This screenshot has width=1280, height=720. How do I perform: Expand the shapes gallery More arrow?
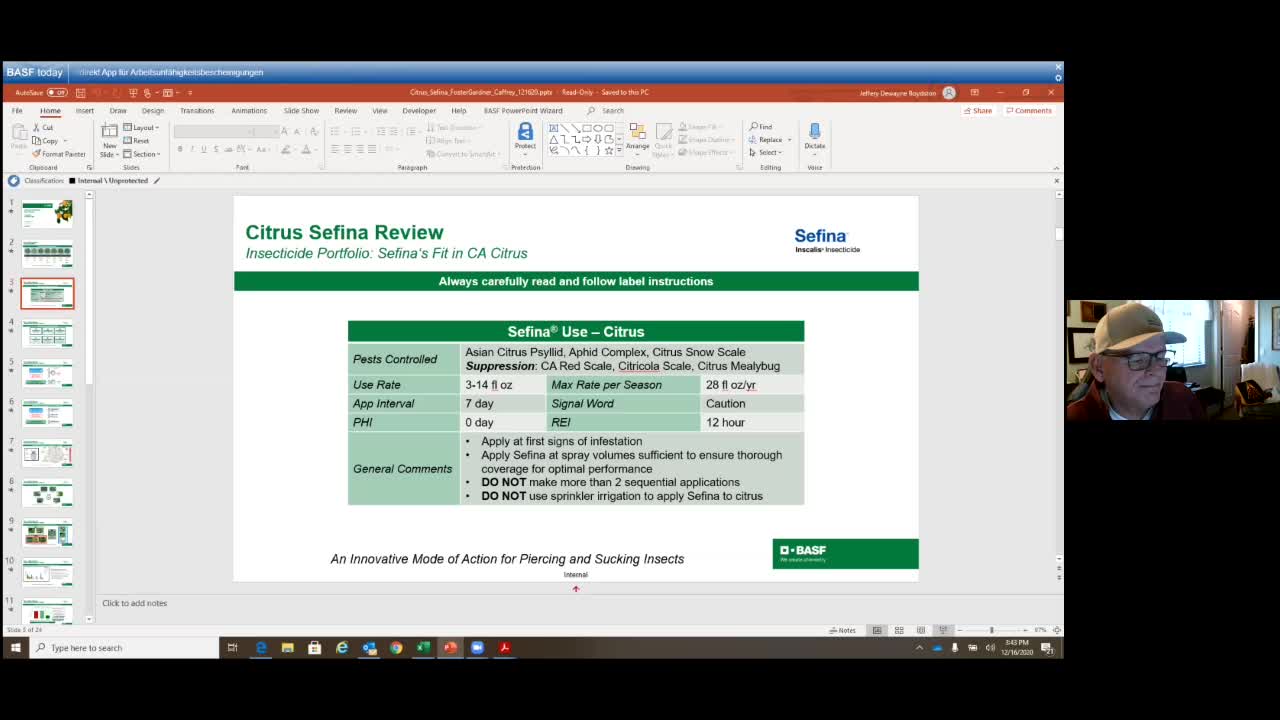coord(620,152)
